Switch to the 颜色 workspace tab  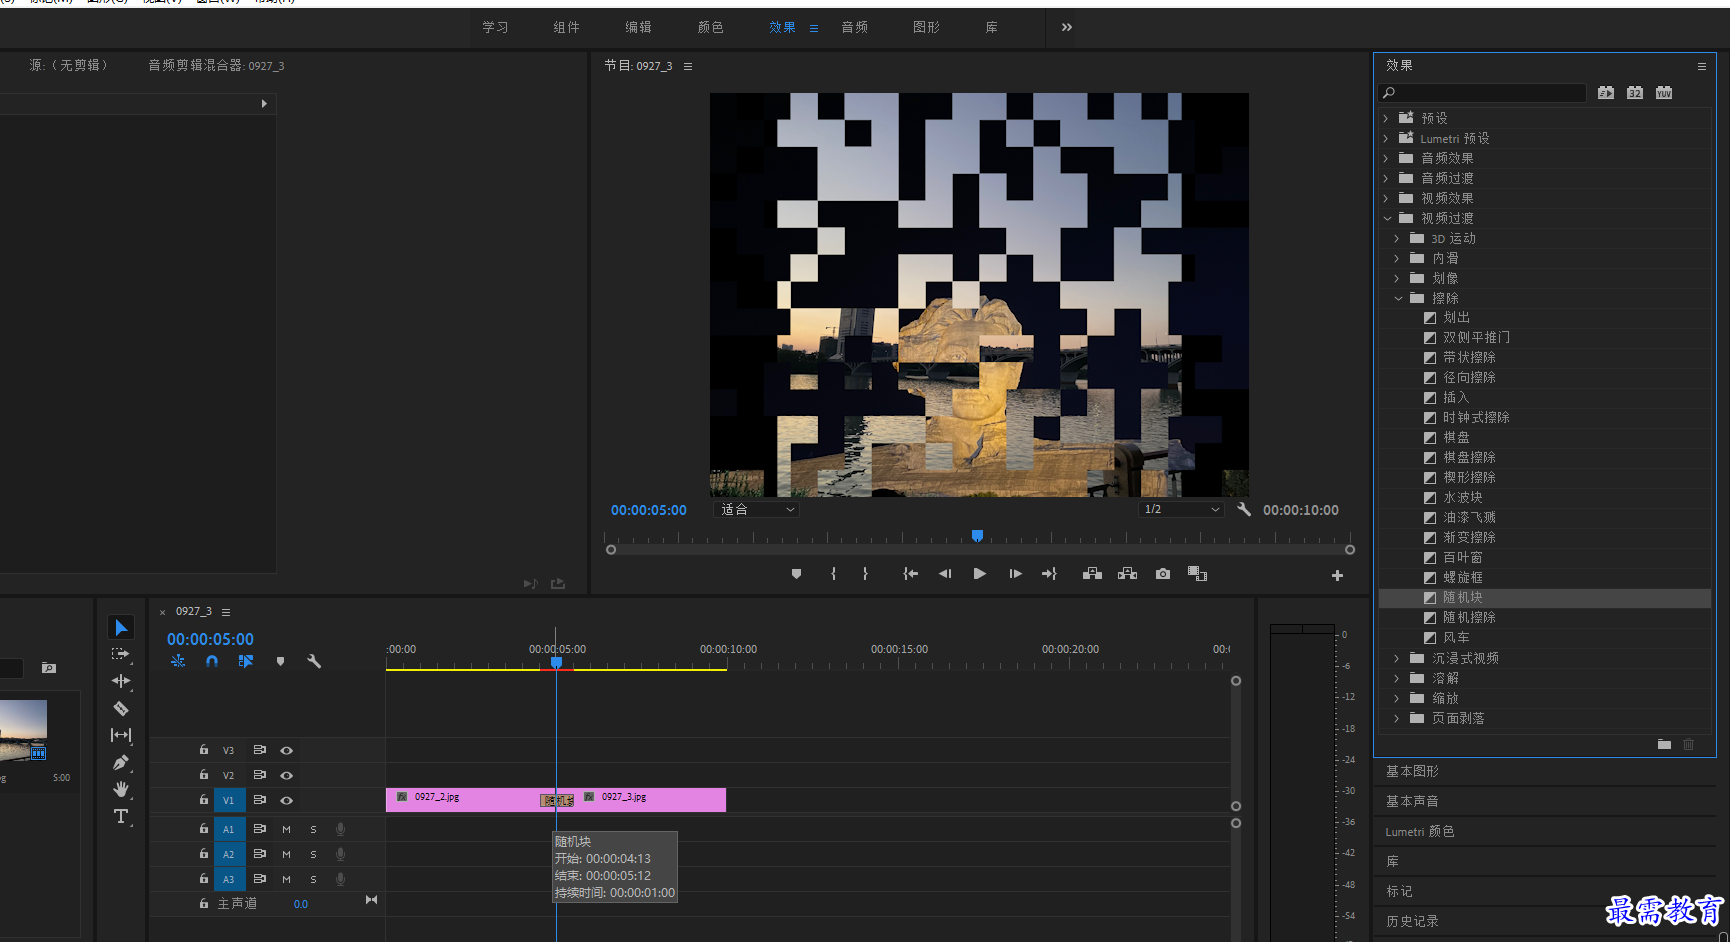(710, 27)
